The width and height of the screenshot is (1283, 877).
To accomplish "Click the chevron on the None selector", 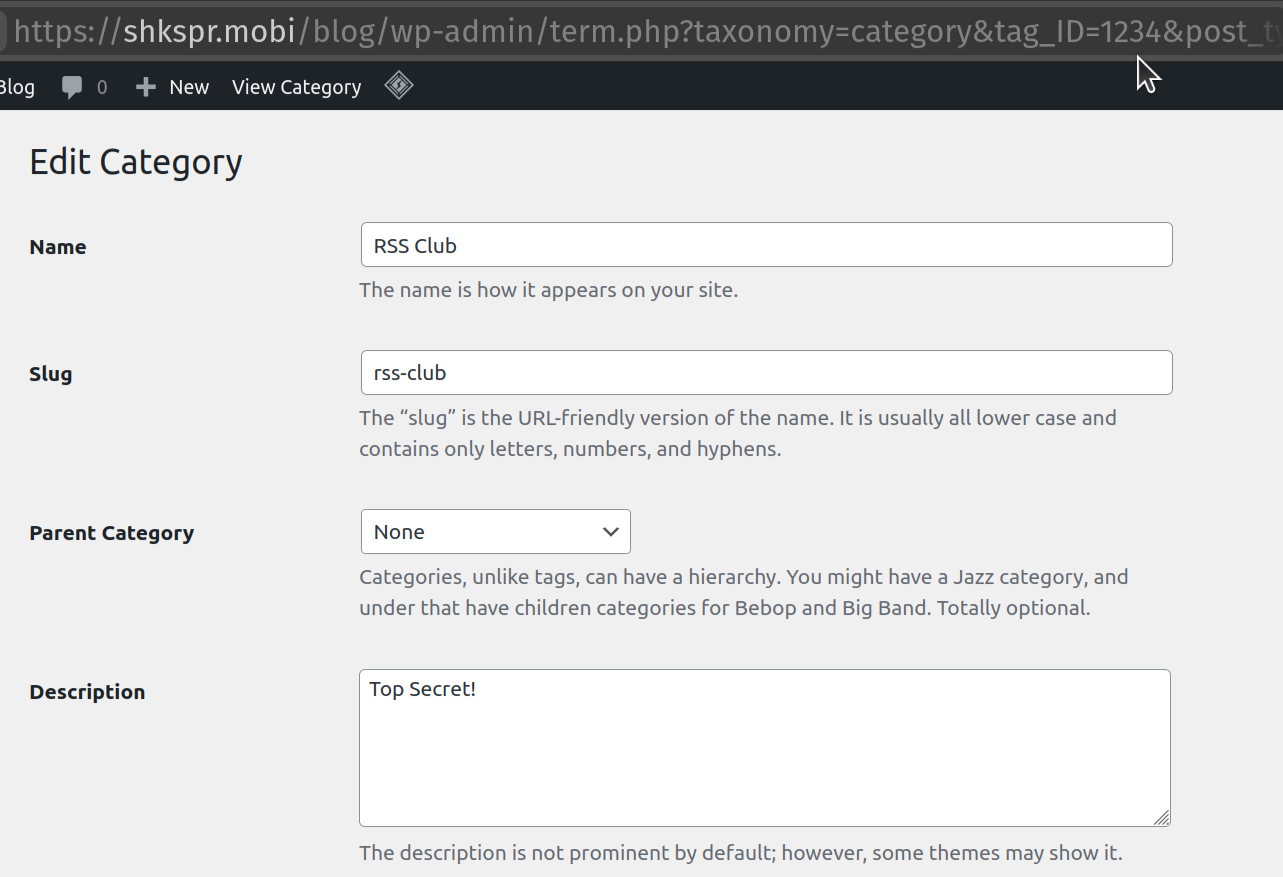I will 611,531.
